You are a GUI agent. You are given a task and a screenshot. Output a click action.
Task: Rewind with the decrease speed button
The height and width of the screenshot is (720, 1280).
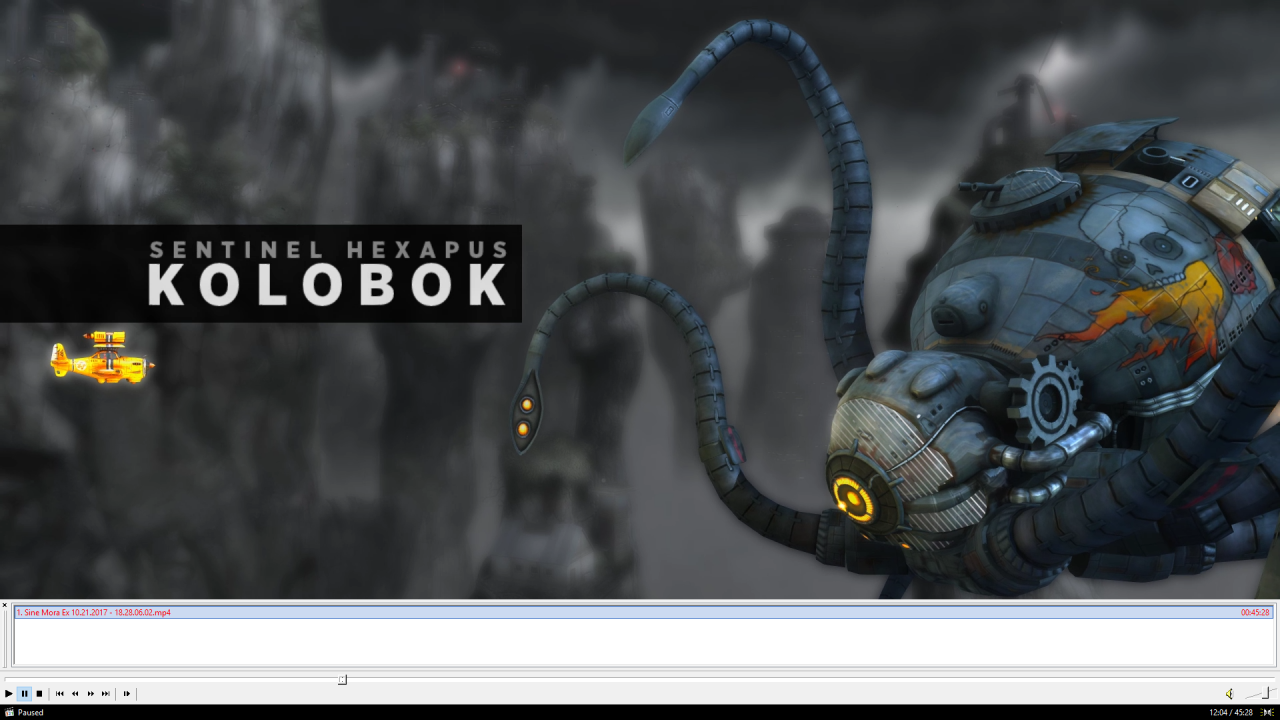(75, 693)
